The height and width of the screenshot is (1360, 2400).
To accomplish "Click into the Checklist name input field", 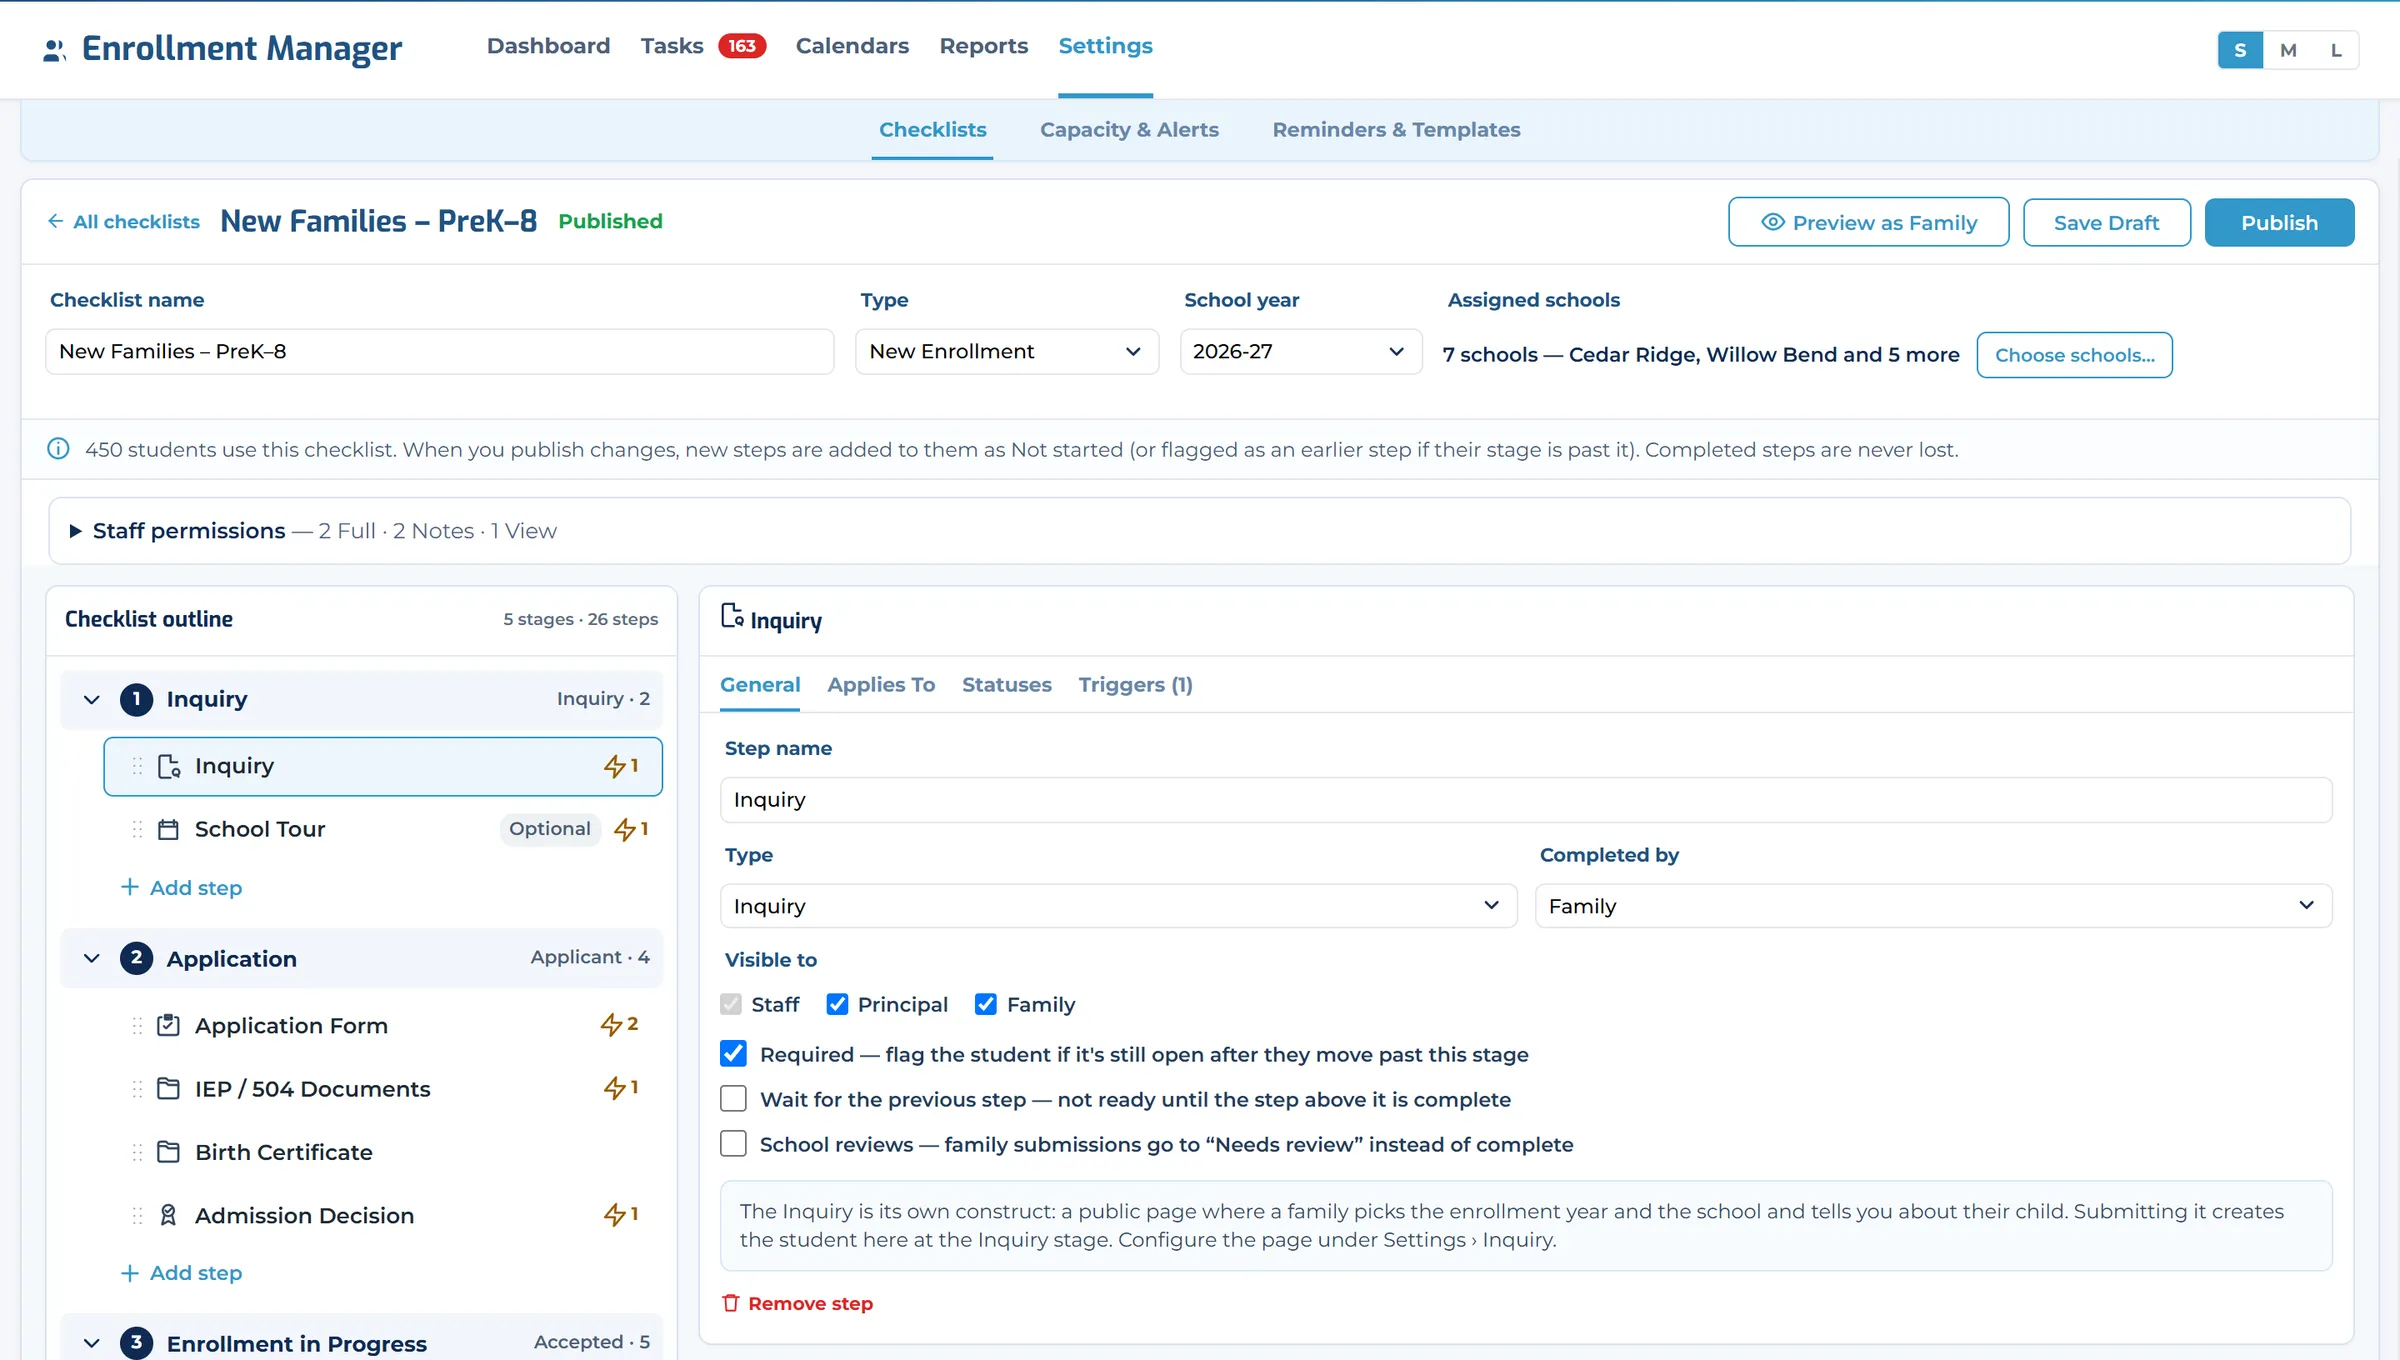I will tap(440, 352).
